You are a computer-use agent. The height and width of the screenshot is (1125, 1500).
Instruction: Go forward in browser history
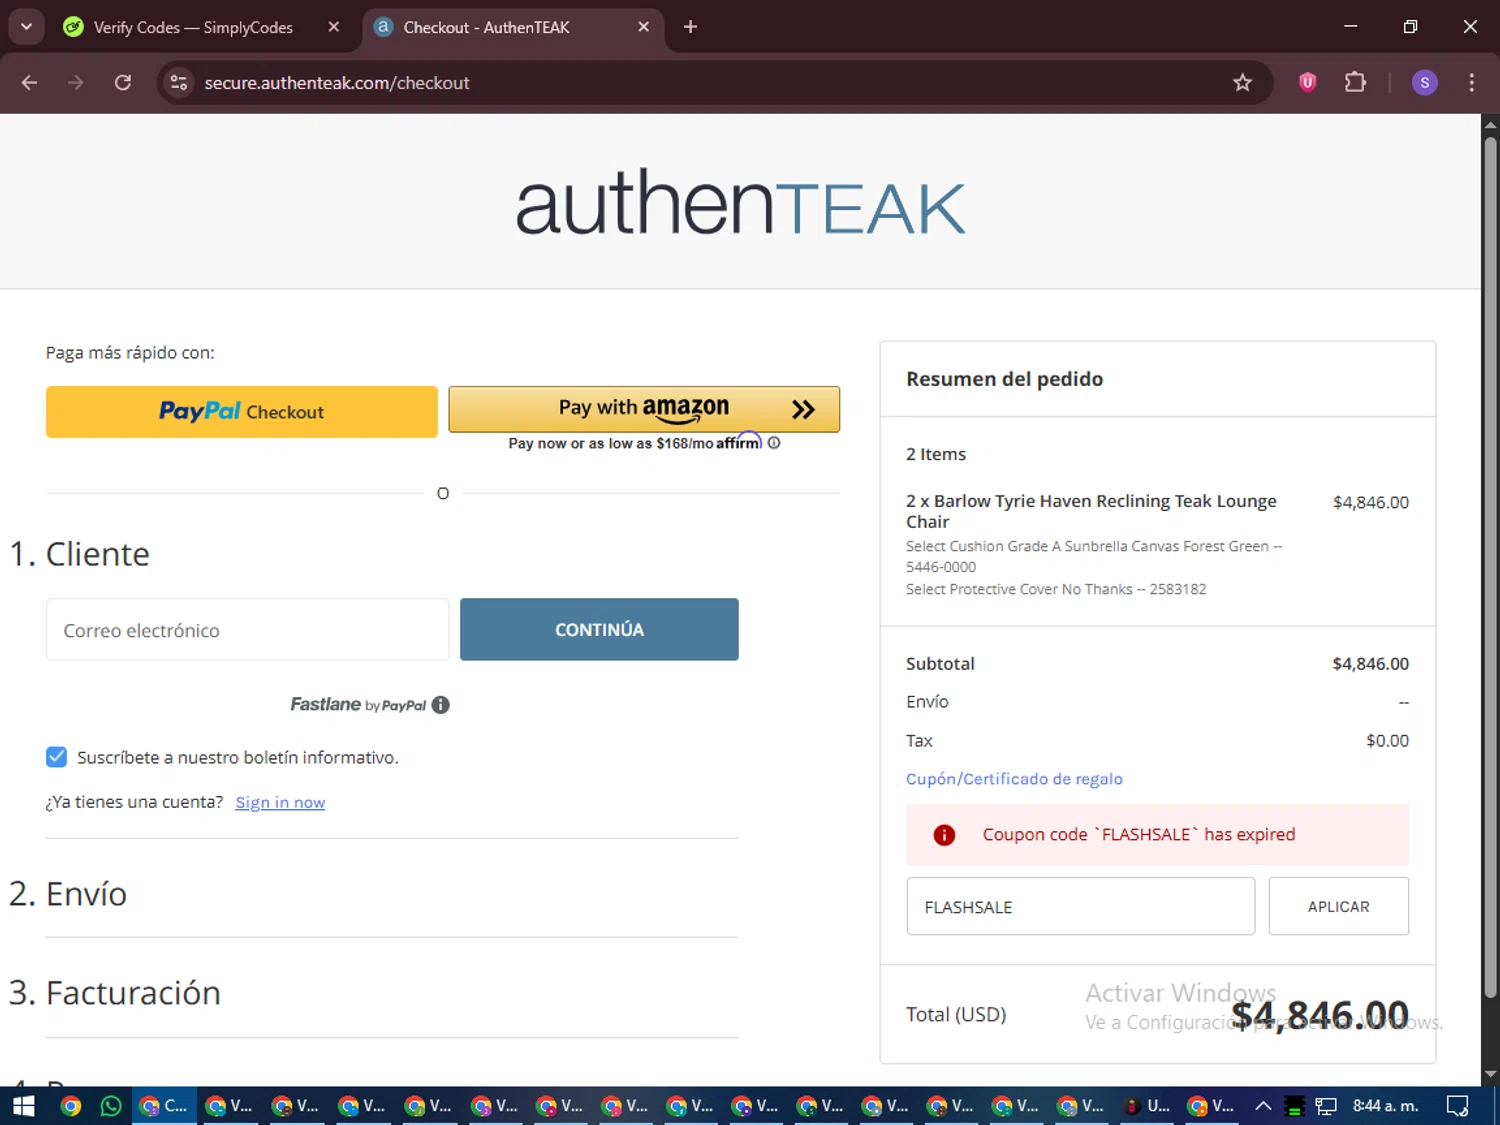pos(76,83)
